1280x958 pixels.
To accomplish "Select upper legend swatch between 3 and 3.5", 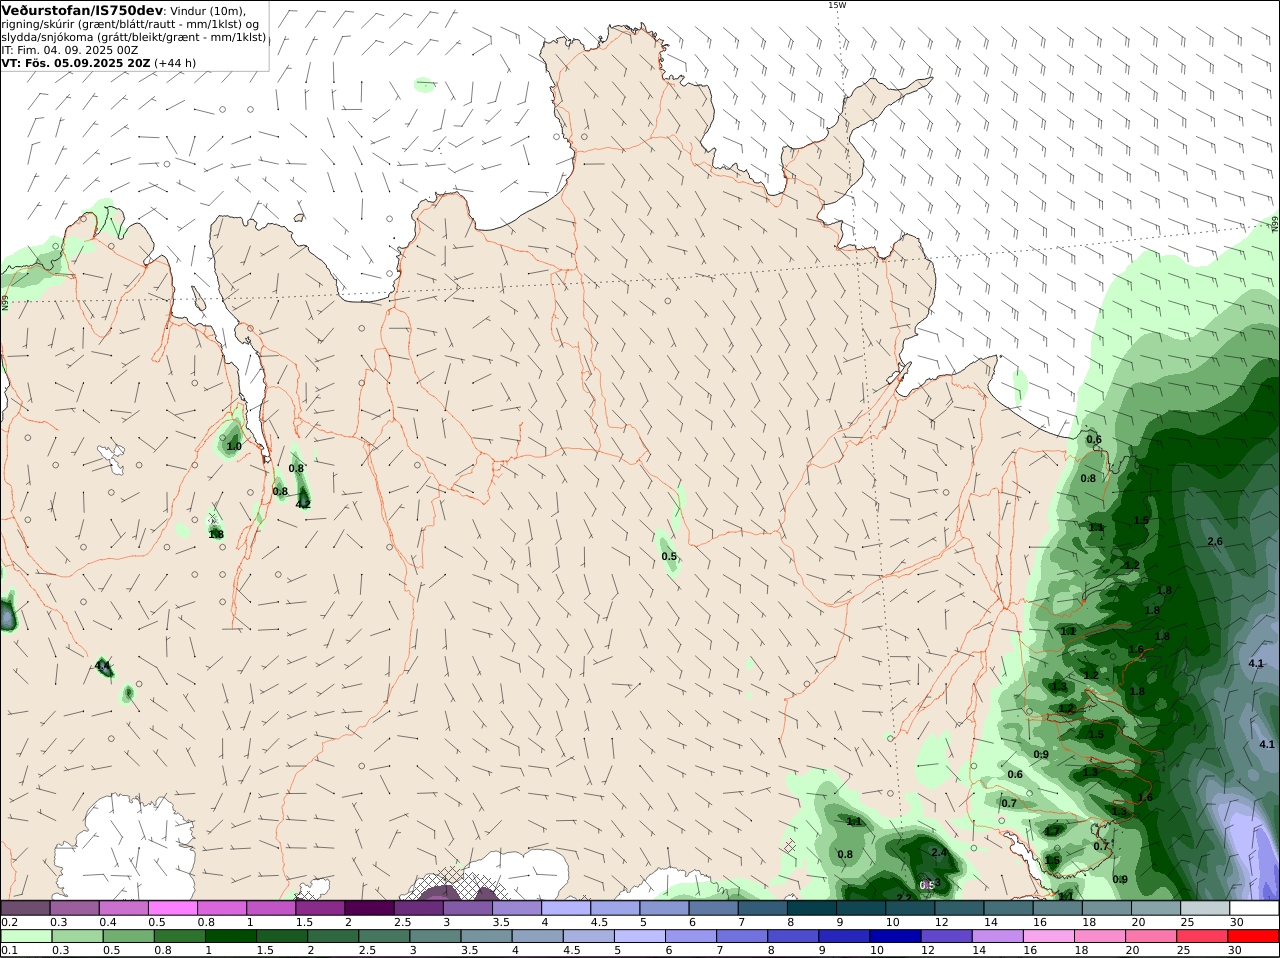I will click(467, 907).
